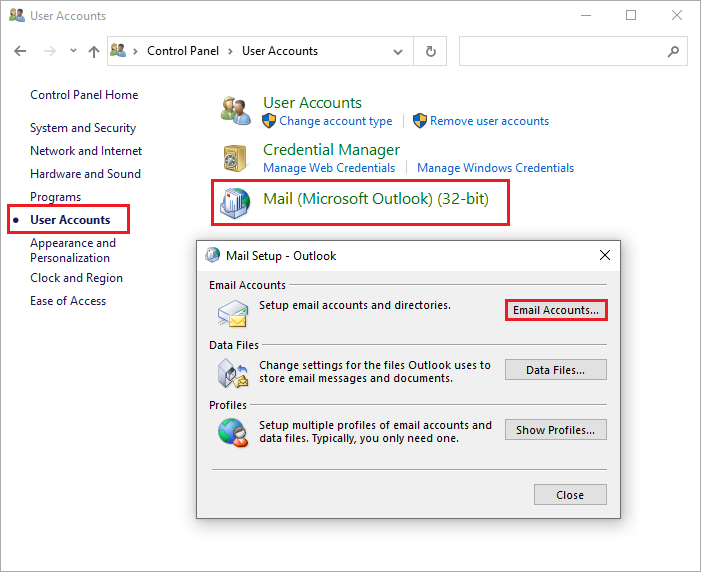701x572 pixels.
Task: Click the User Accounts icon in the address bar
Action: (x=118, y=51)
